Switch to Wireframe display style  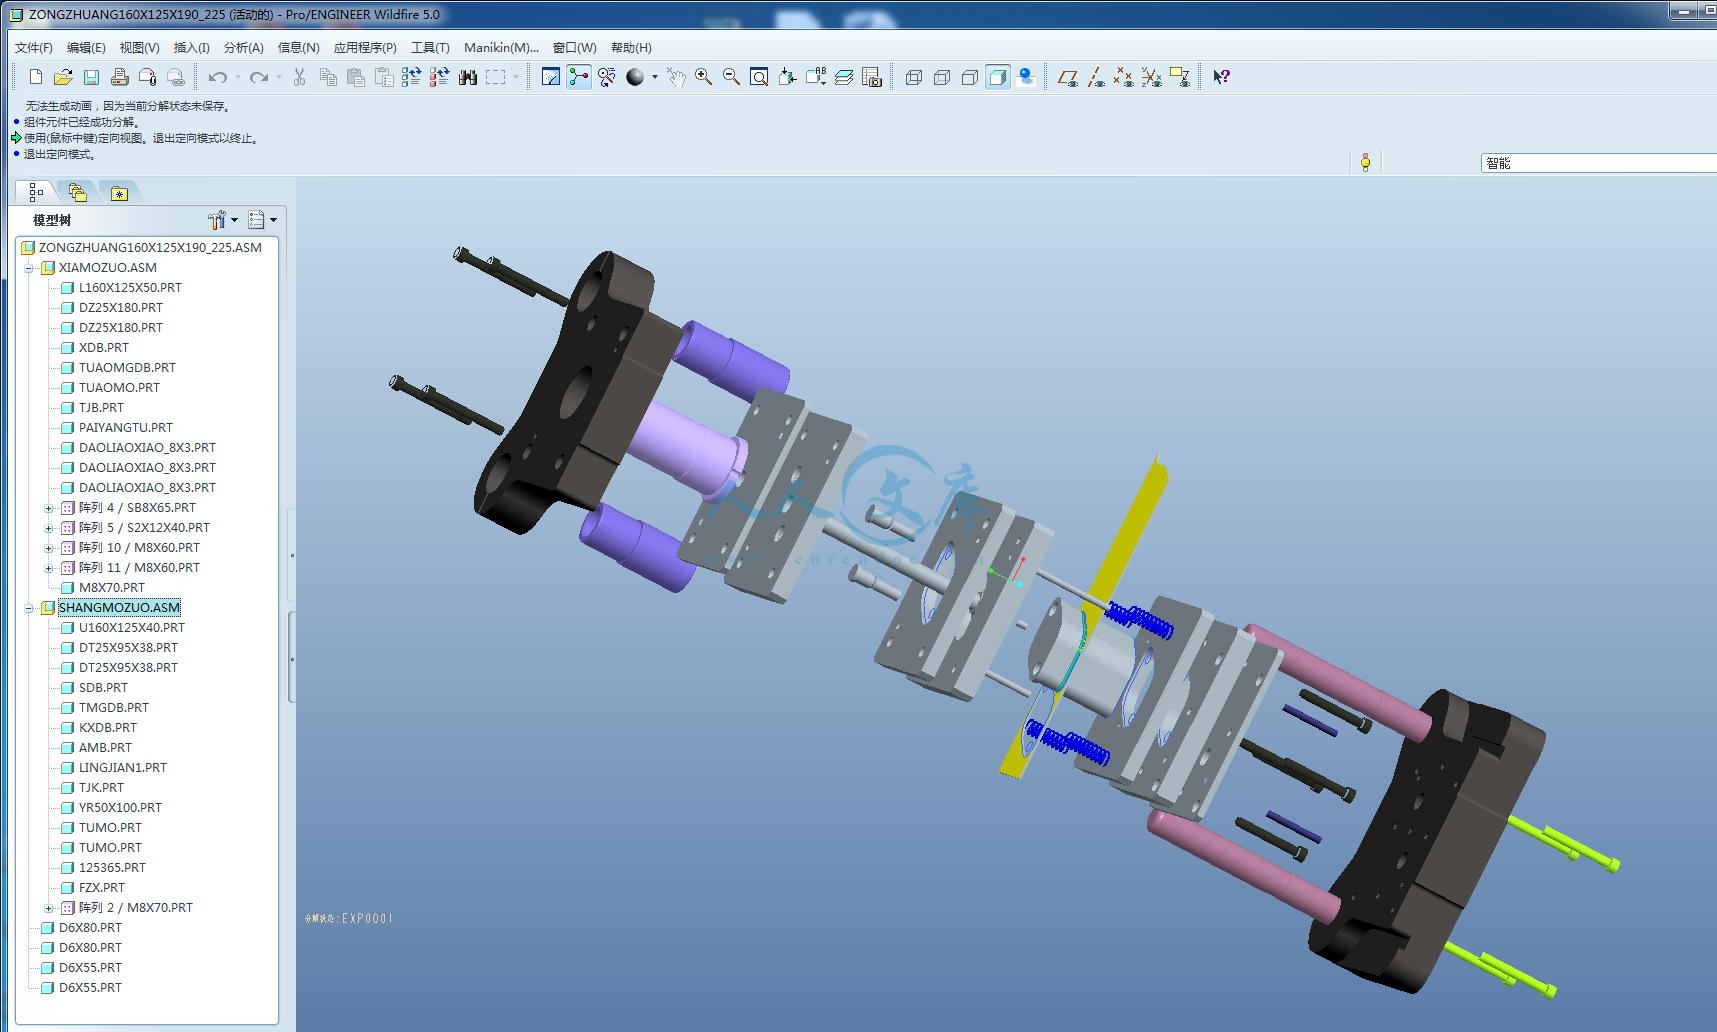coord(914,77)
